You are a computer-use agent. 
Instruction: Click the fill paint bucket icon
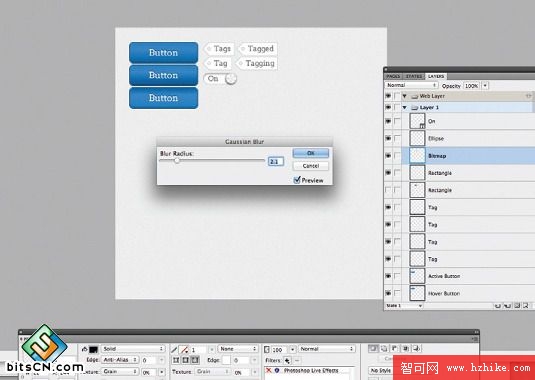point(85,349)
